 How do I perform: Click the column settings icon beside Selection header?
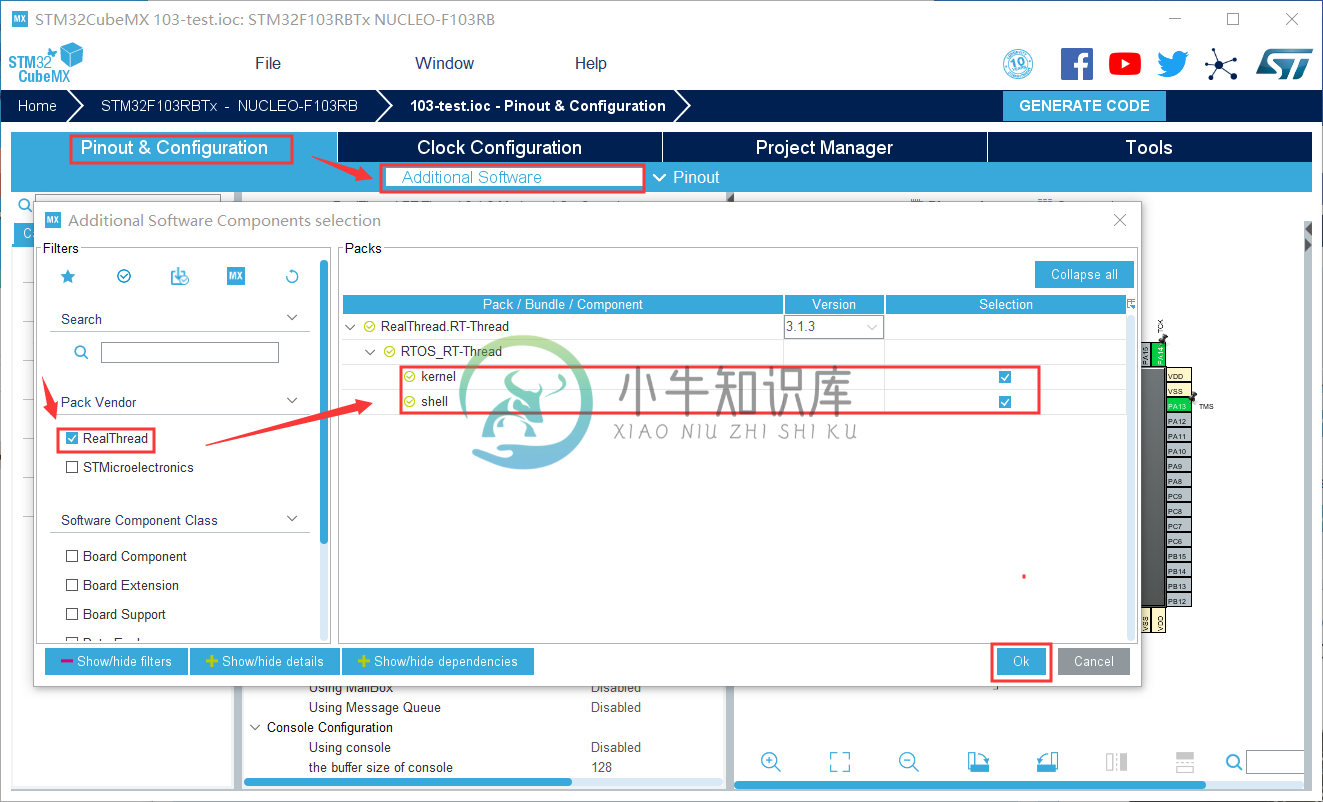1131,304
